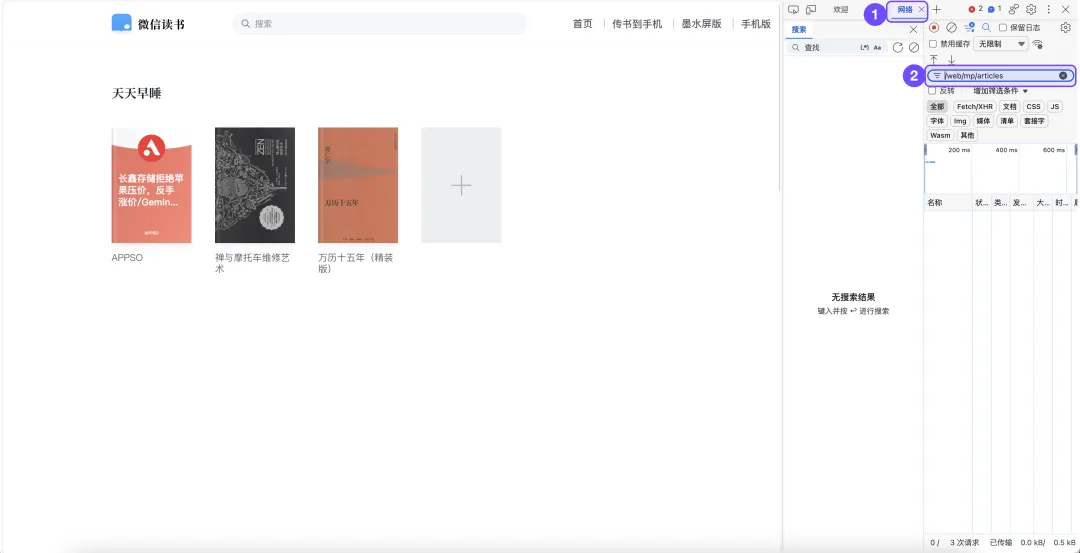
Task: Filter requests by 文档 type
Action: (1009, 107)
